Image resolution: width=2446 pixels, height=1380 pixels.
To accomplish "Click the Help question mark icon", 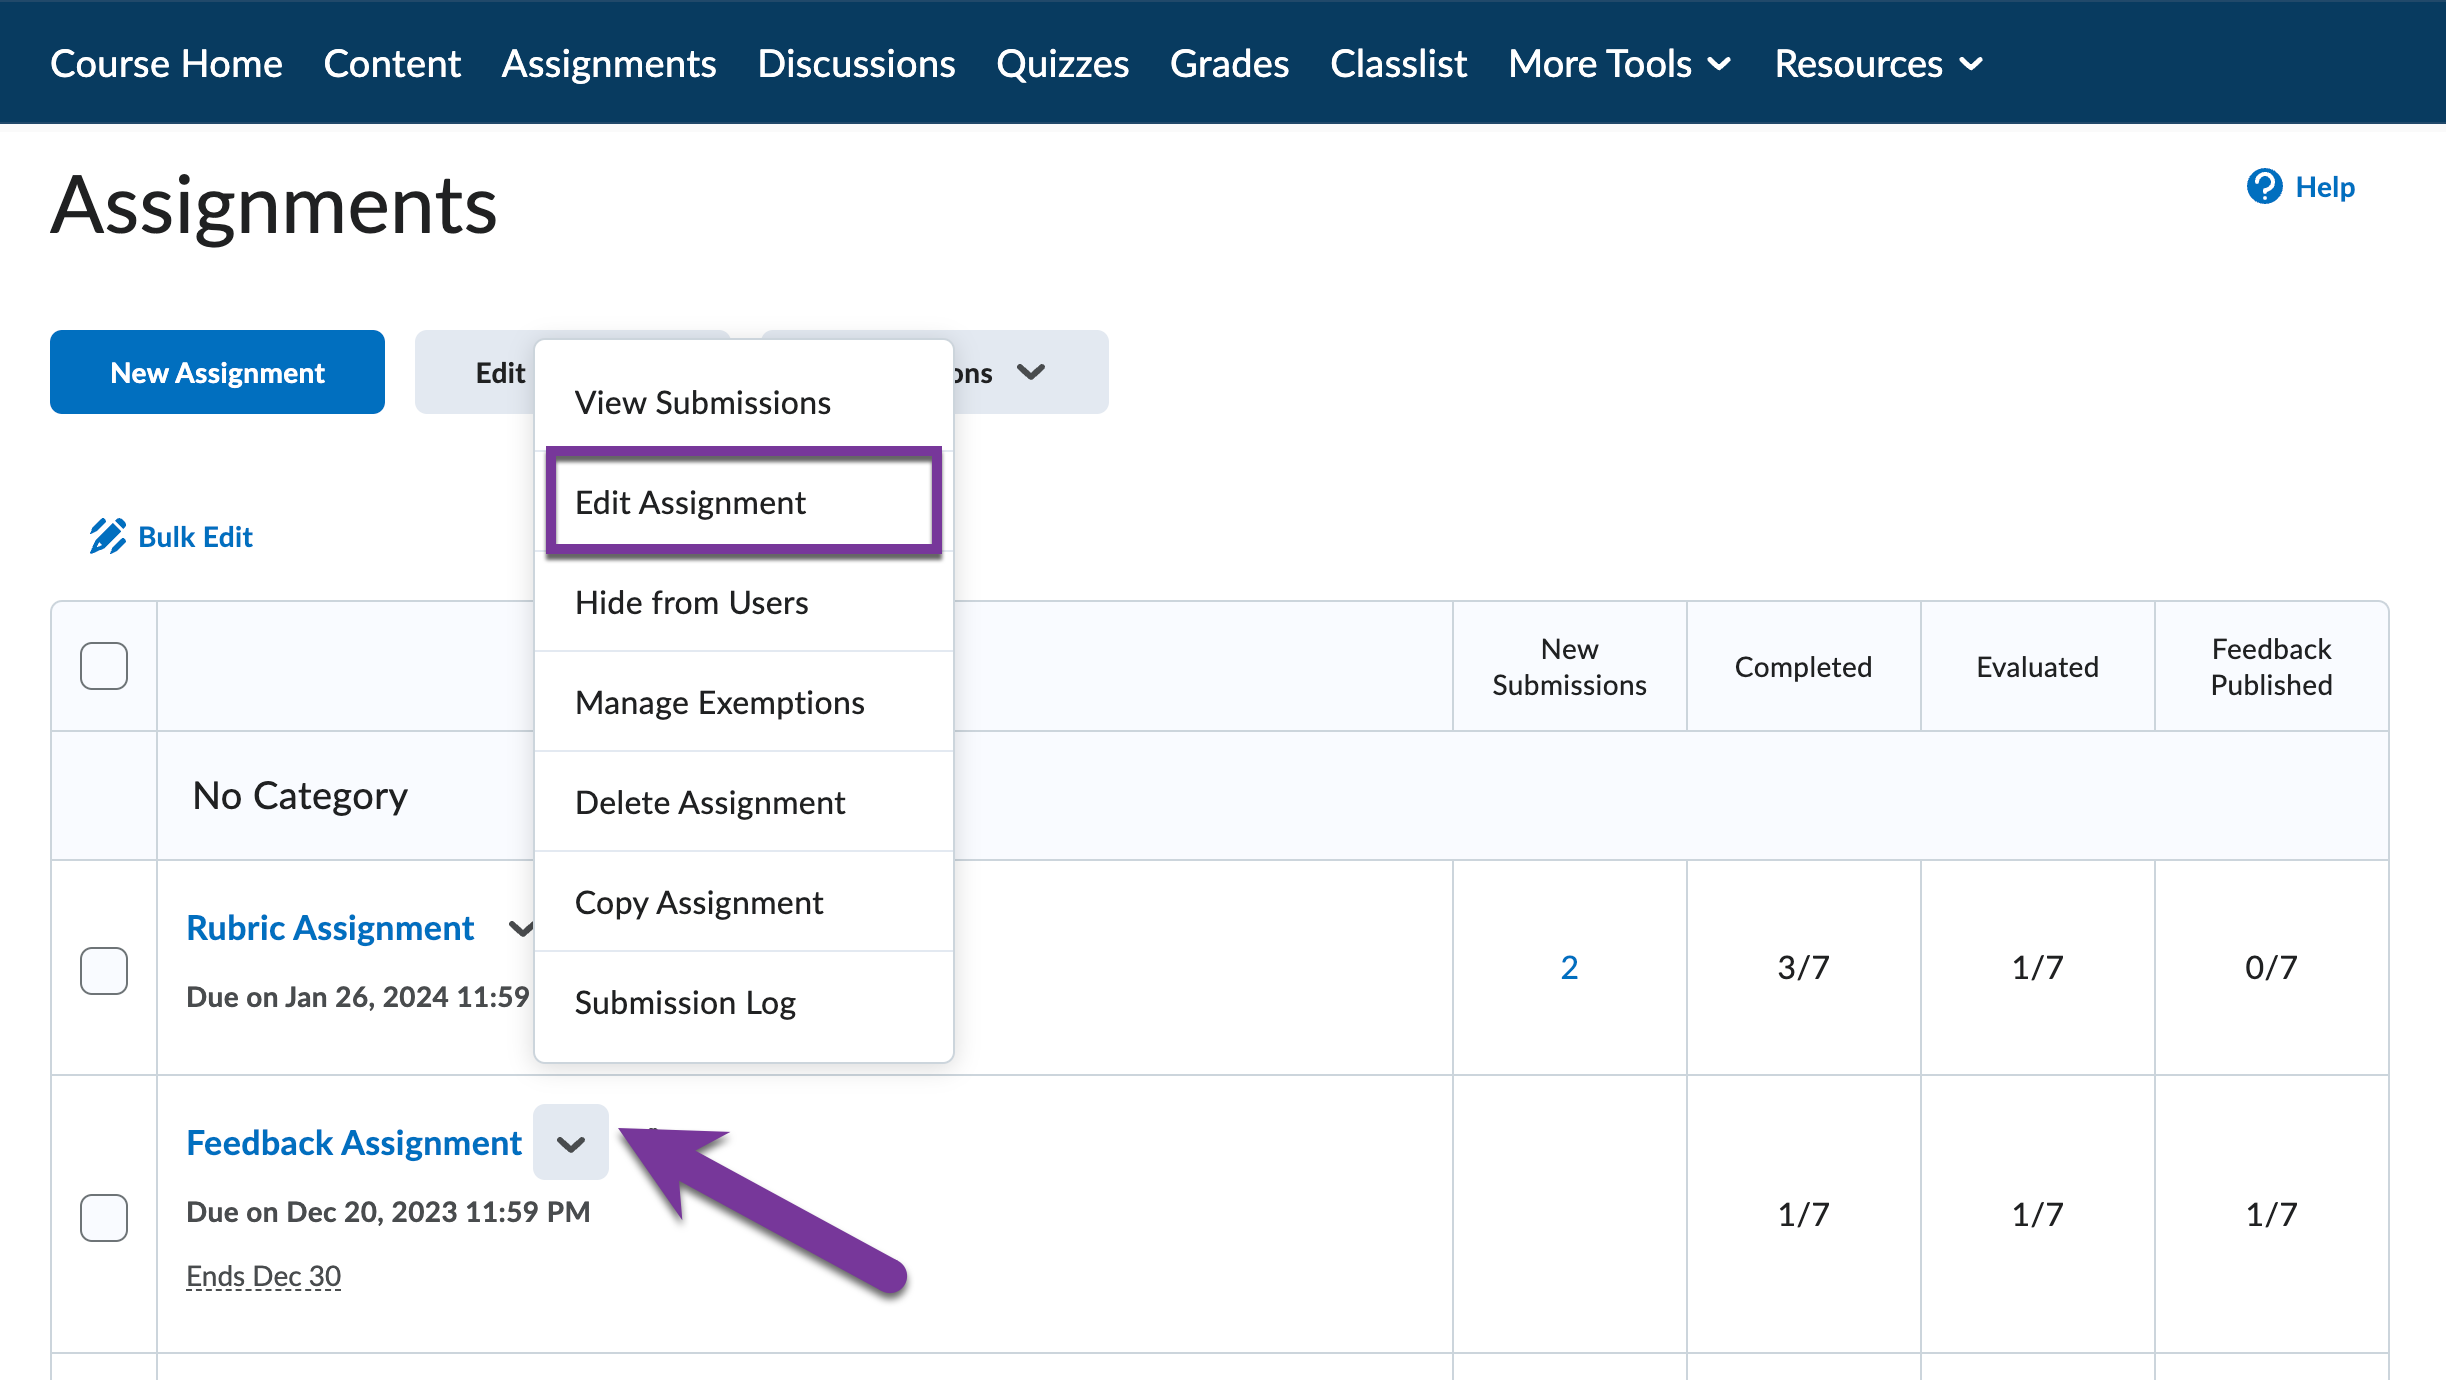I will 2266,187.
